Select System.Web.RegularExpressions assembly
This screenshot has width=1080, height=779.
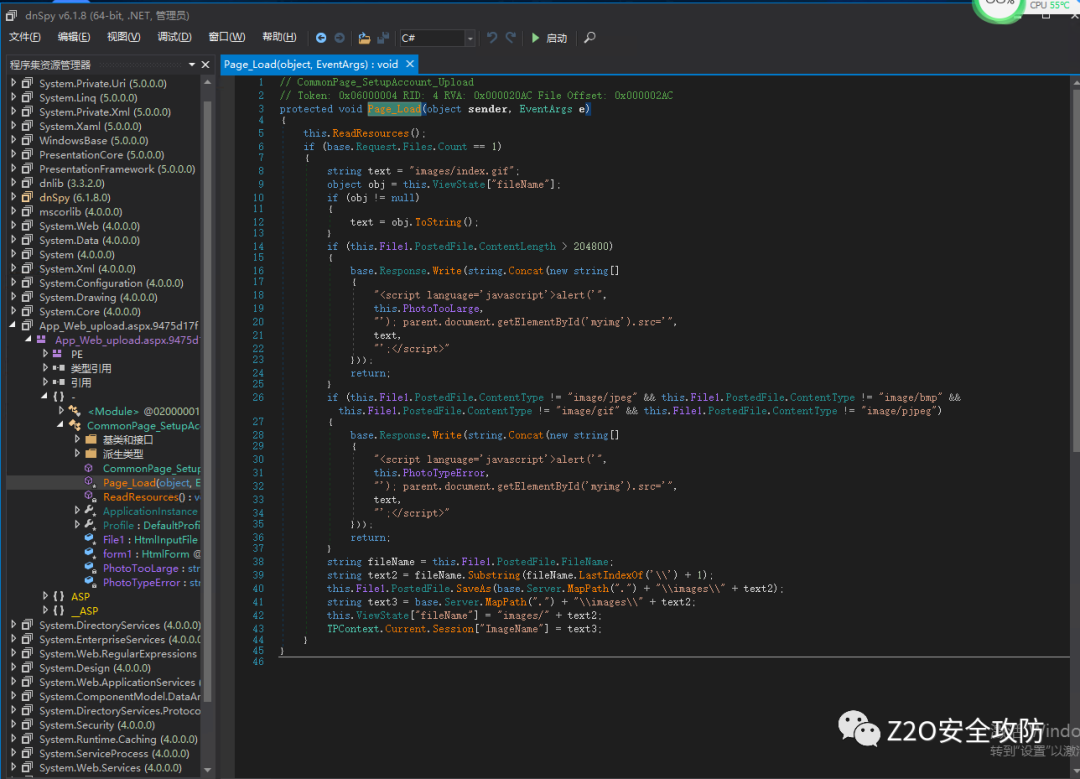point(118,653)
